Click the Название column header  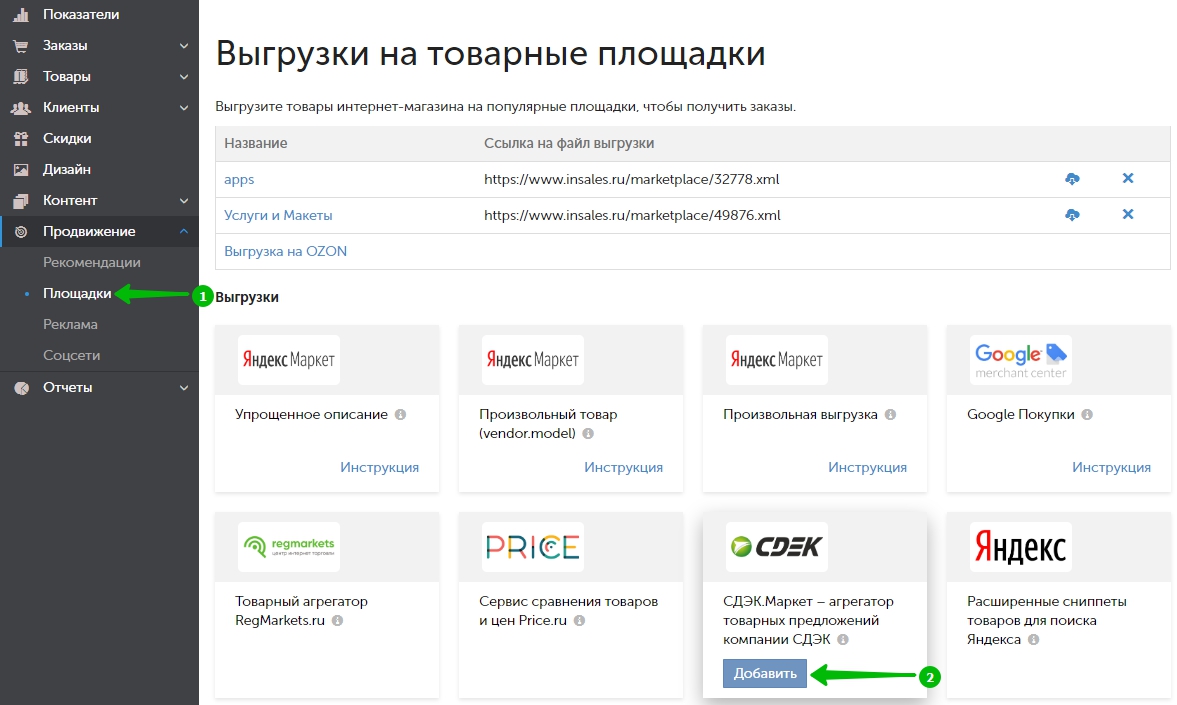coord(255,143)
